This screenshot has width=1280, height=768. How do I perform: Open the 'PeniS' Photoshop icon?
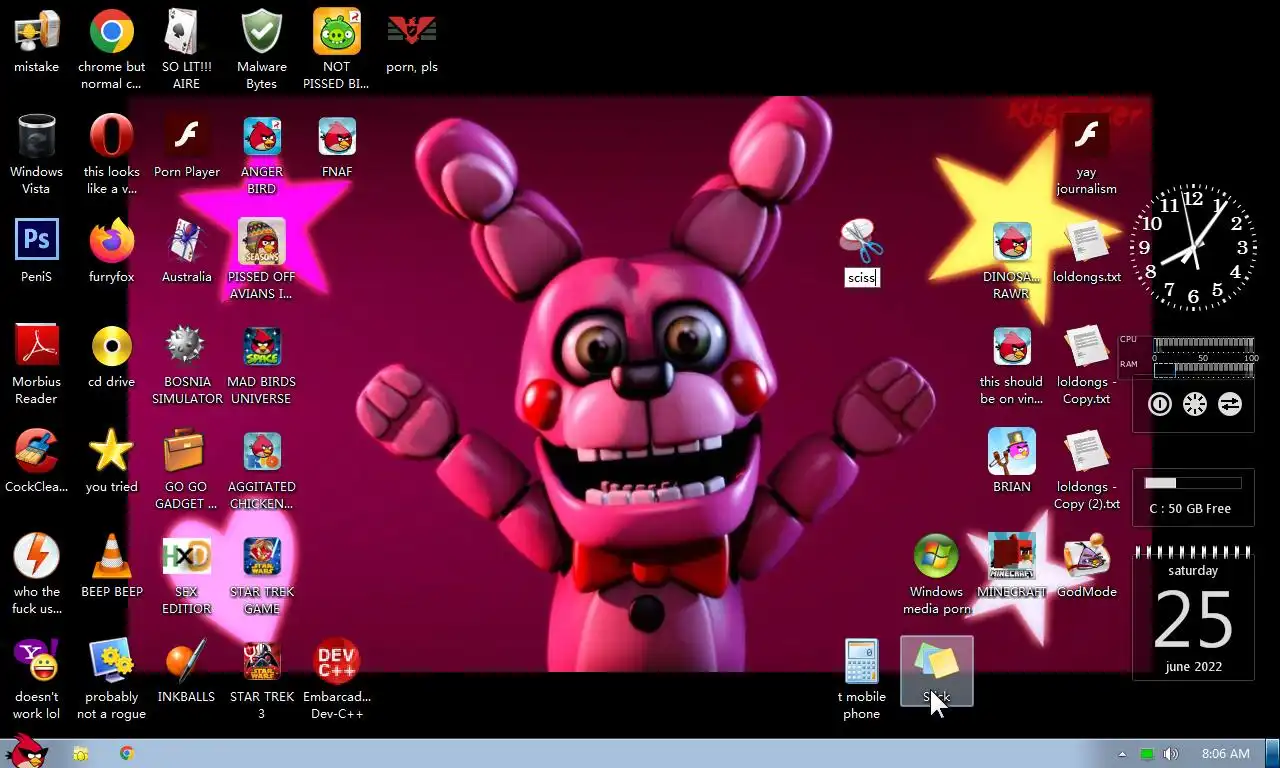click(x=36, y=241)
